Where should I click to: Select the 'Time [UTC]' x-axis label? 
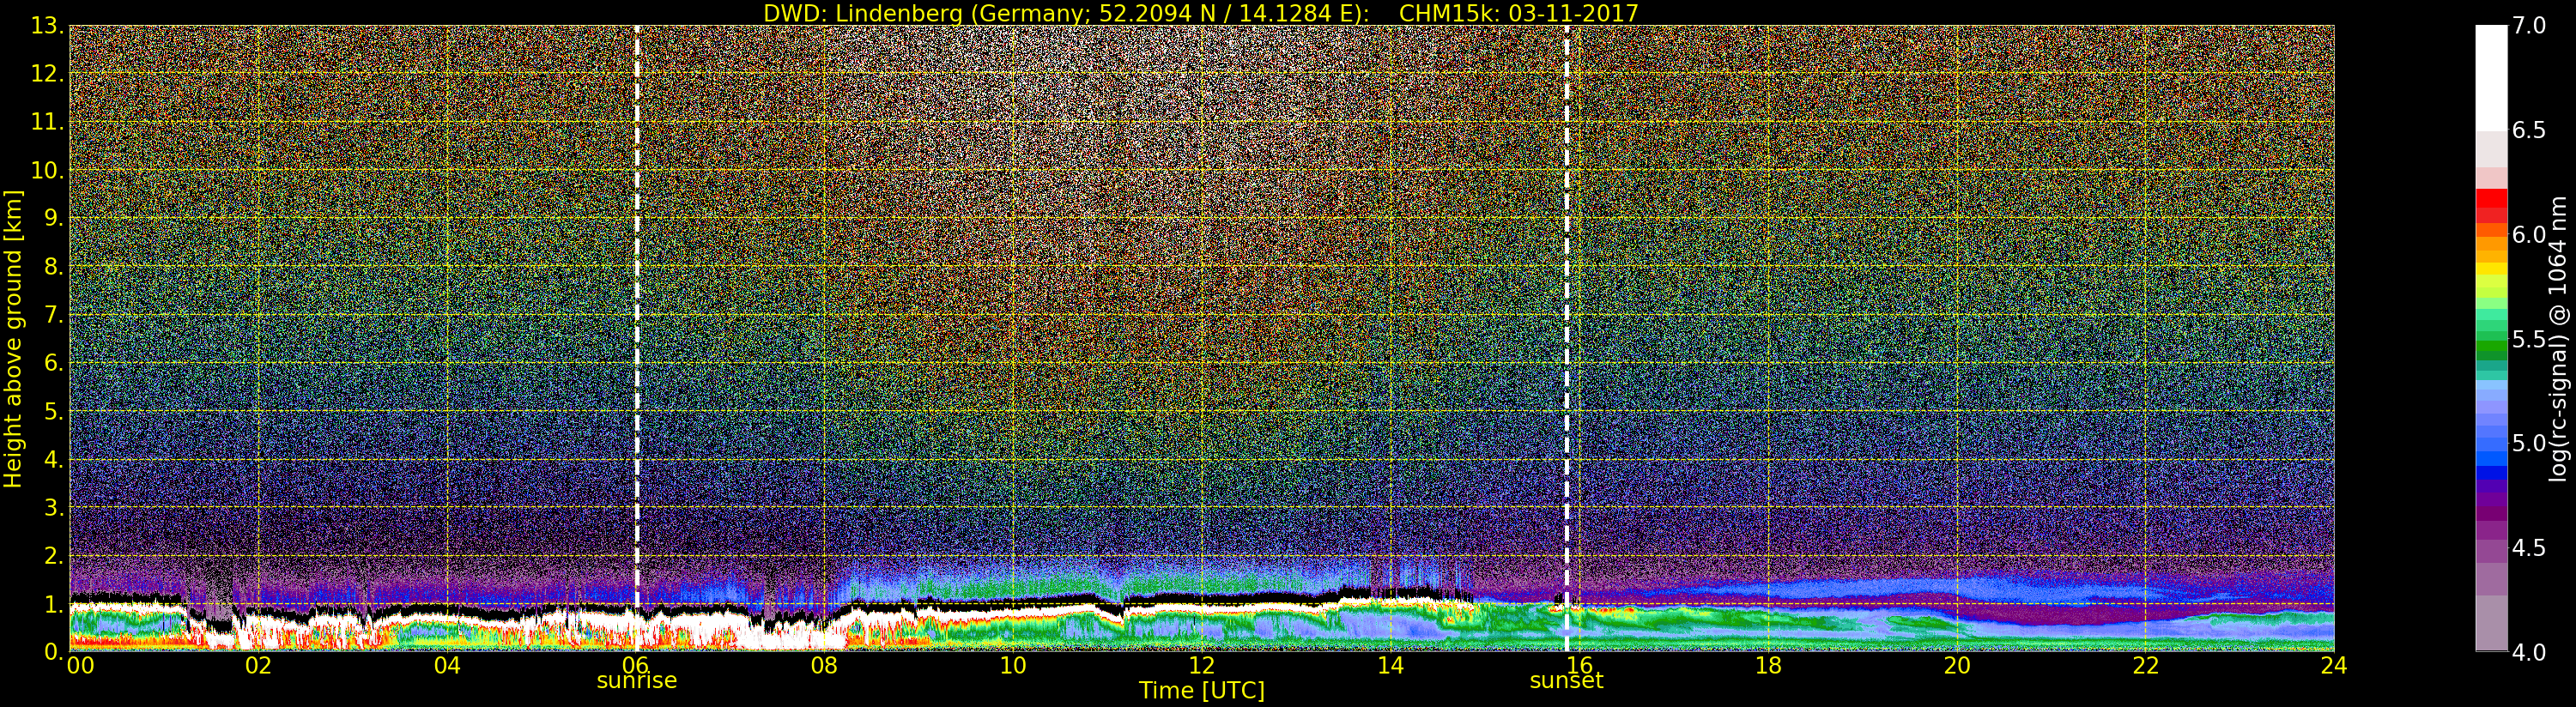[1201, 691]
